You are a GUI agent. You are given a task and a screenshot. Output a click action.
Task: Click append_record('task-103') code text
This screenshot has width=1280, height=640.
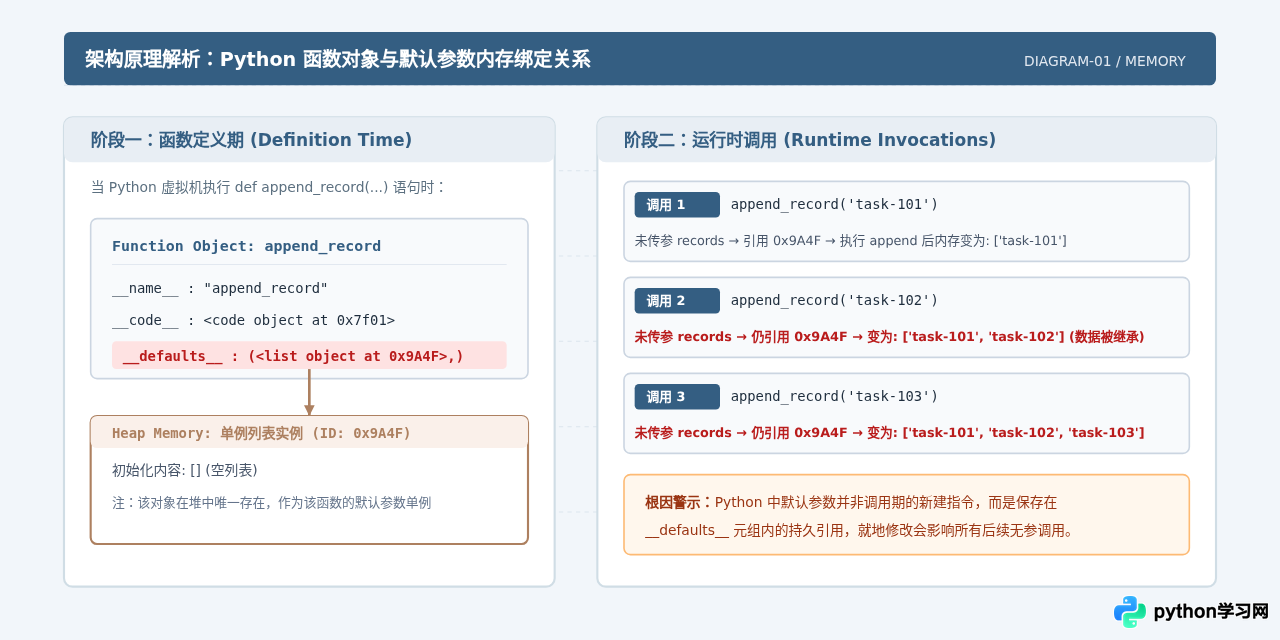834,397
